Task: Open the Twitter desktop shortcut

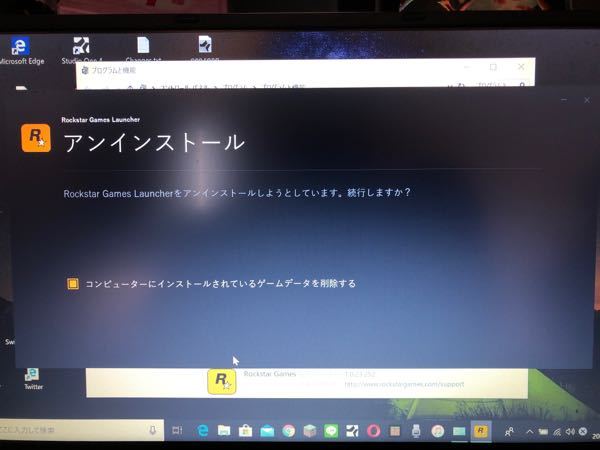Action: tap(33, 379)
